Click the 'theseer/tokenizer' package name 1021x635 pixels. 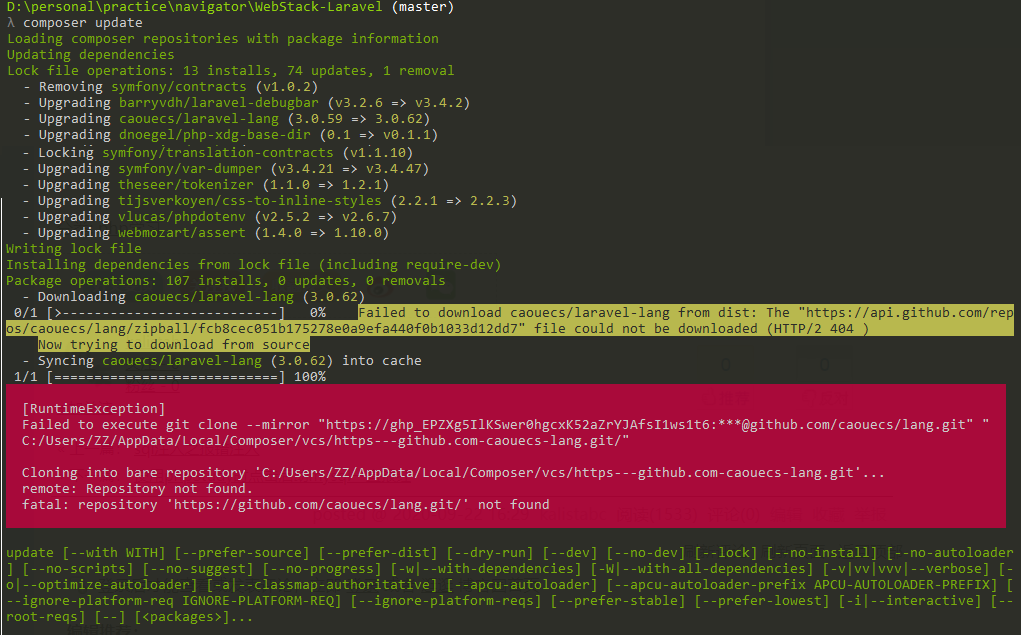(x=186, y=185)
